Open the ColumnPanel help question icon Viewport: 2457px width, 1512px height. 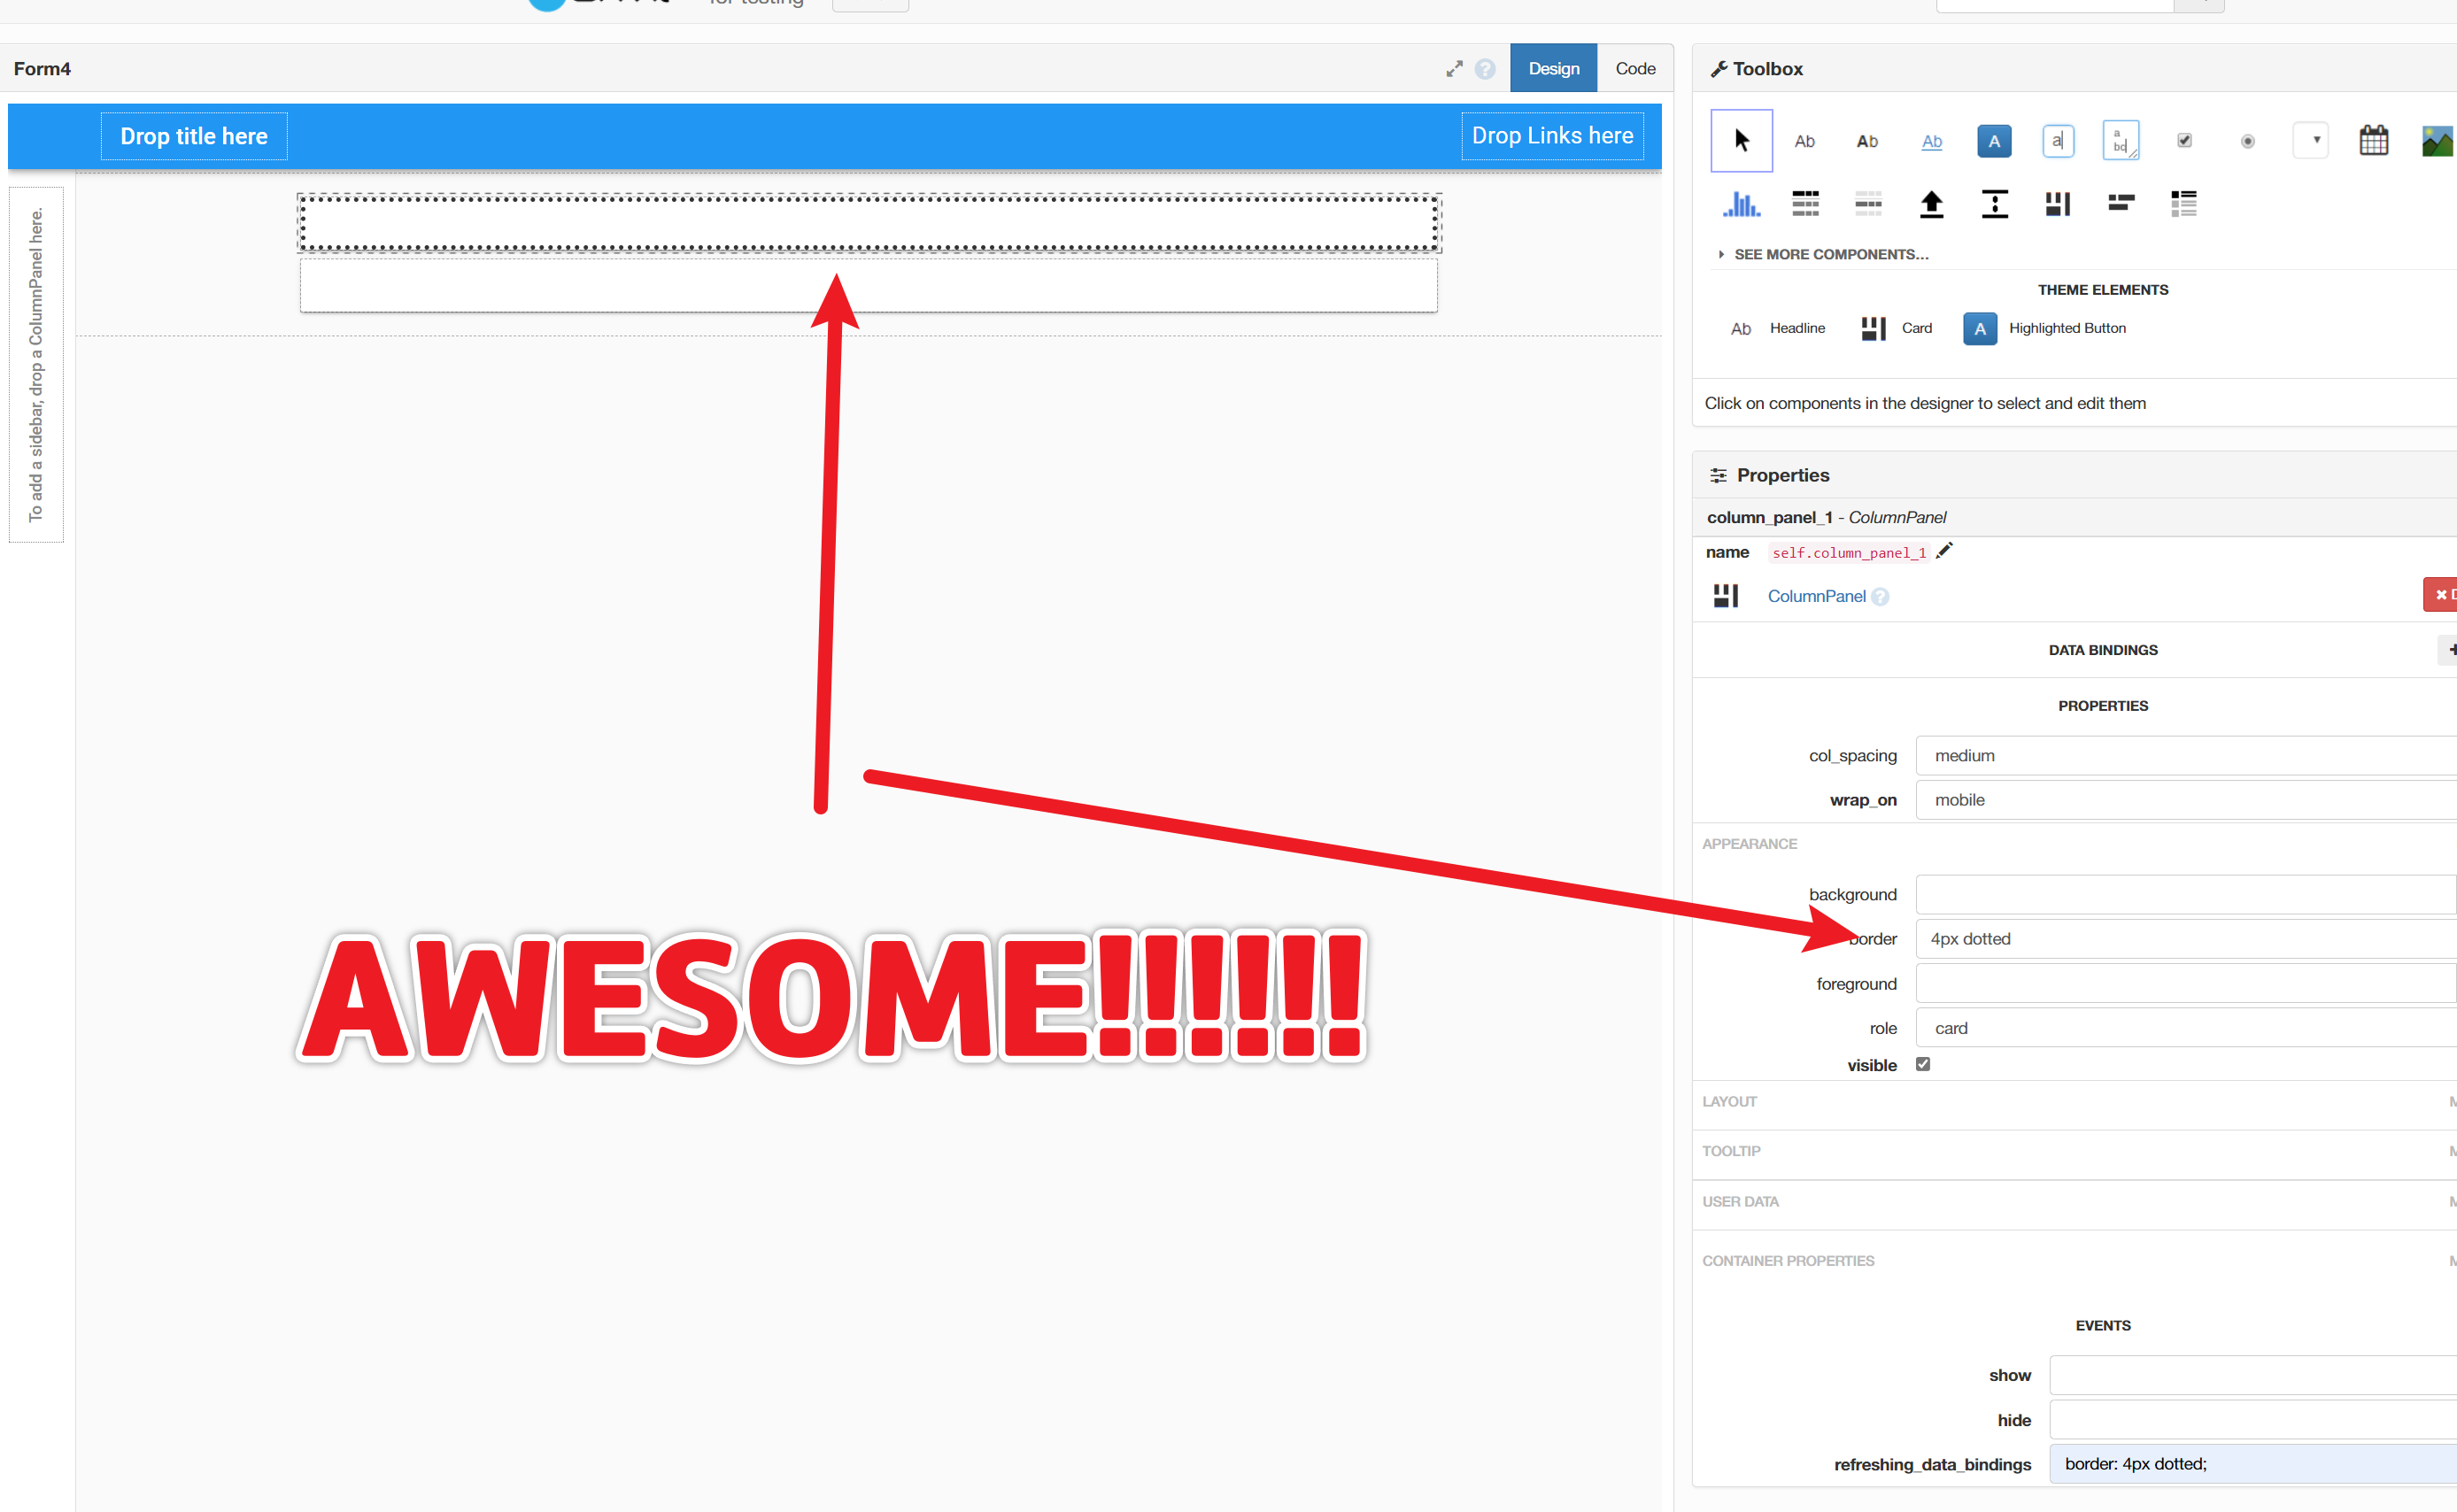pyautogui.click(x=1880, y=597)
